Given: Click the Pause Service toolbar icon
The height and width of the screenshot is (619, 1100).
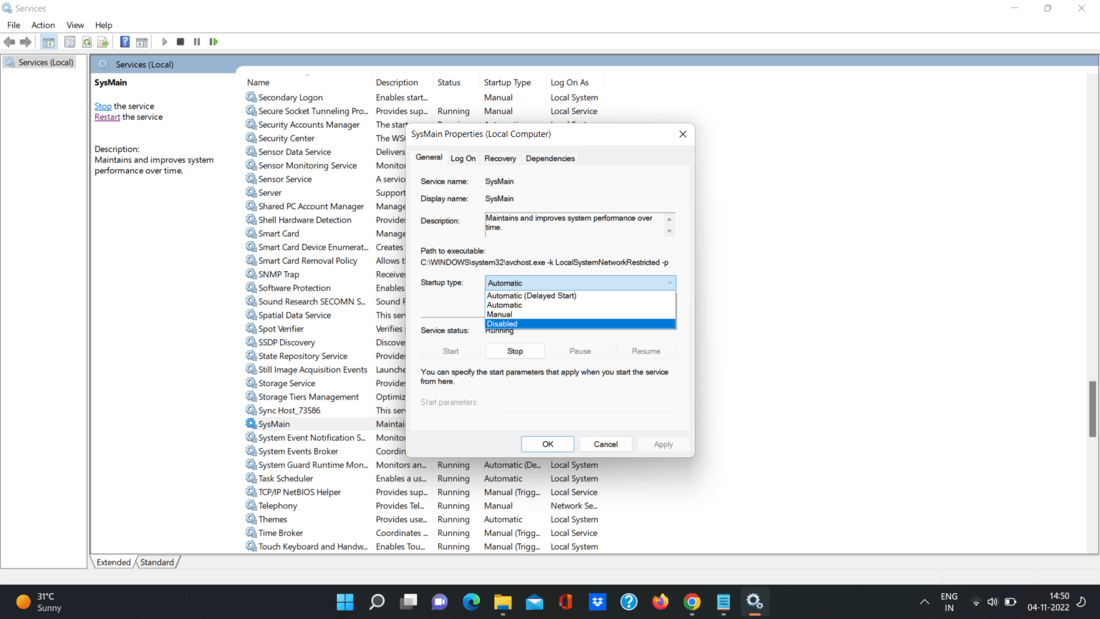Looking at the screenshot, I should click(x=197, y=42).
